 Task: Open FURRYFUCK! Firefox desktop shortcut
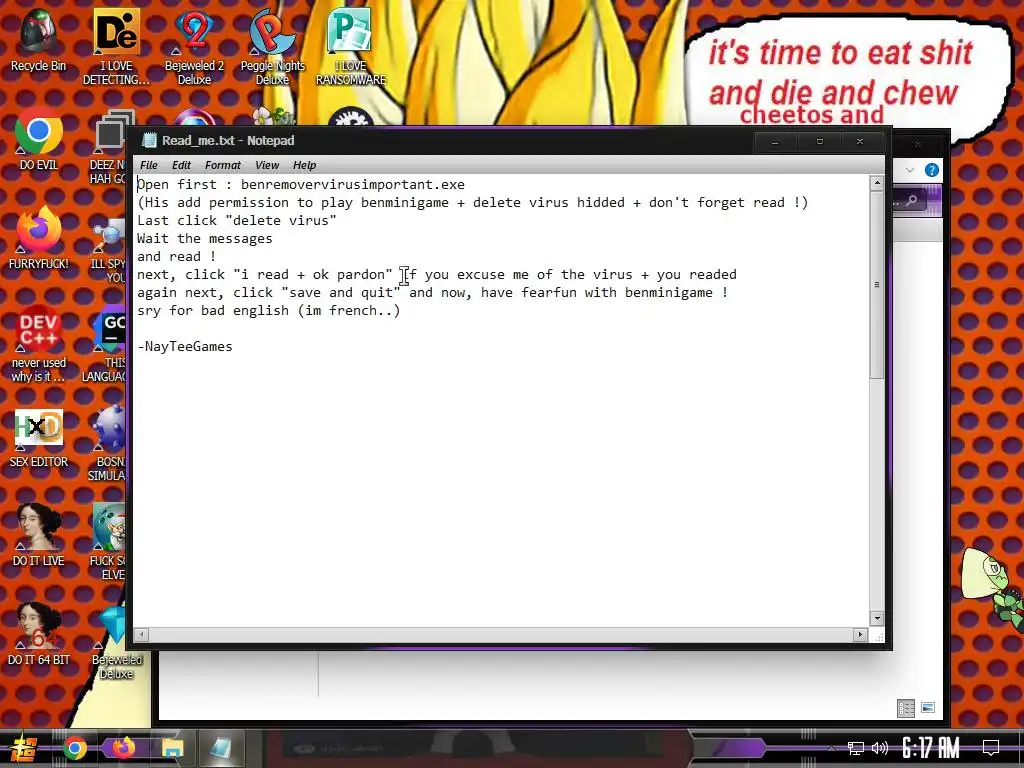pyautogui.click(x=39, y=239)
